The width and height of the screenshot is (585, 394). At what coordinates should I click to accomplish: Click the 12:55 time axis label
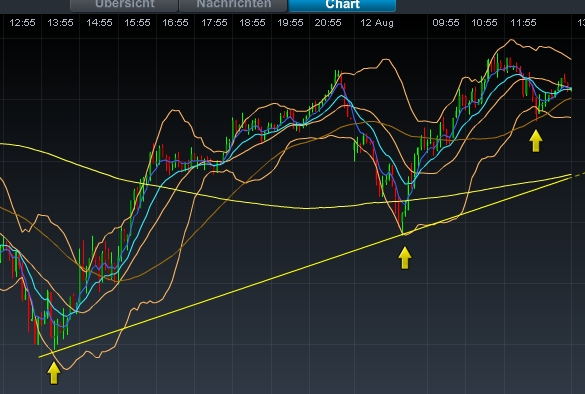tap(22, 23)
